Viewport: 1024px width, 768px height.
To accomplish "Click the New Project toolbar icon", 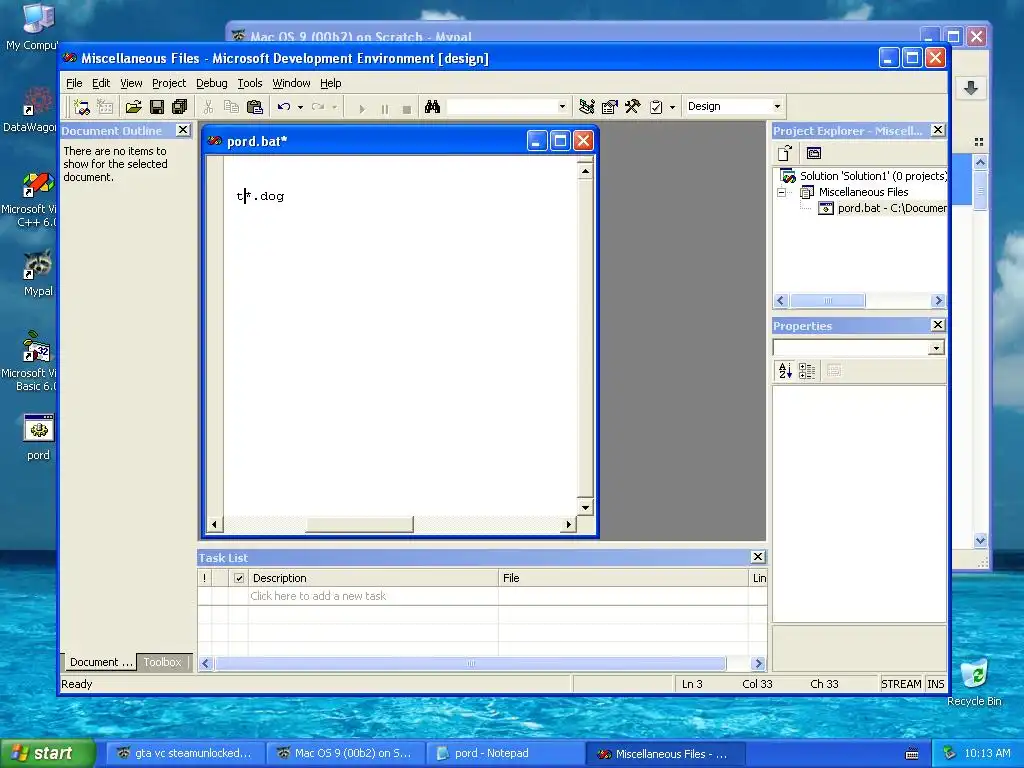I will (82, 107).
